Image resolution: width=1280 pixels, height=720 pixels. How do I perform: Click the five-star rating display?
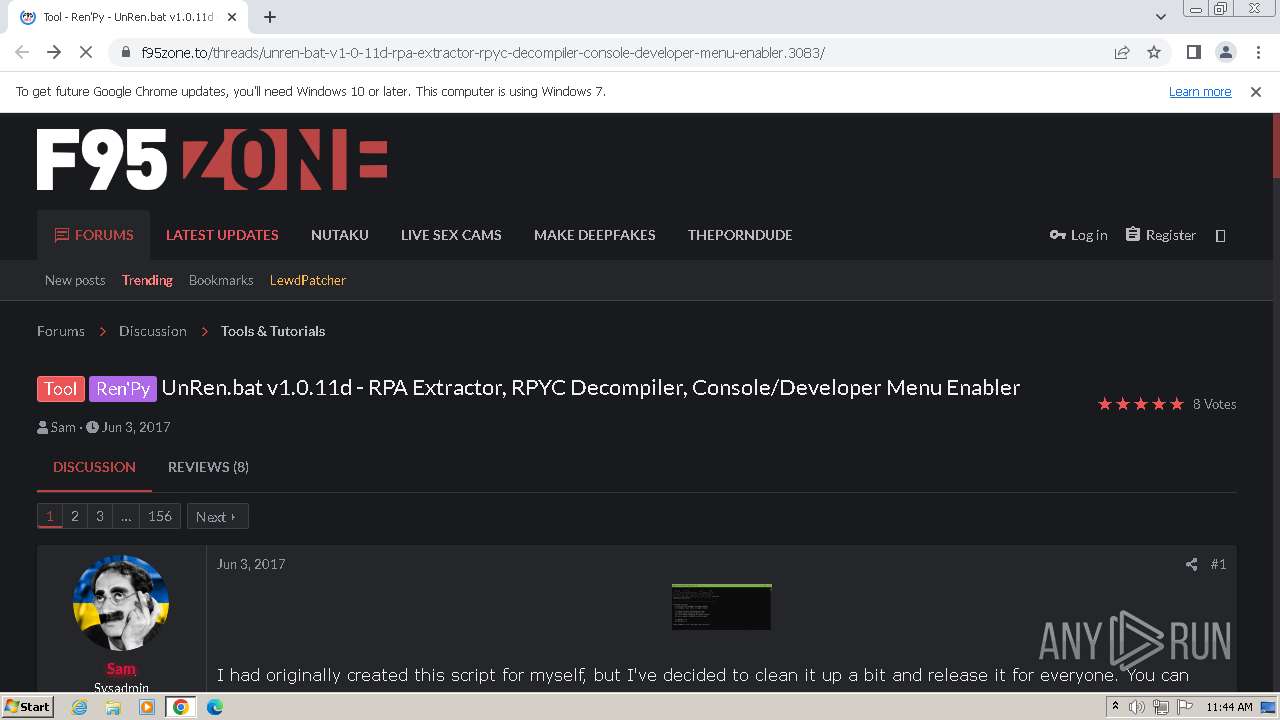click(x=1141, y=404)
